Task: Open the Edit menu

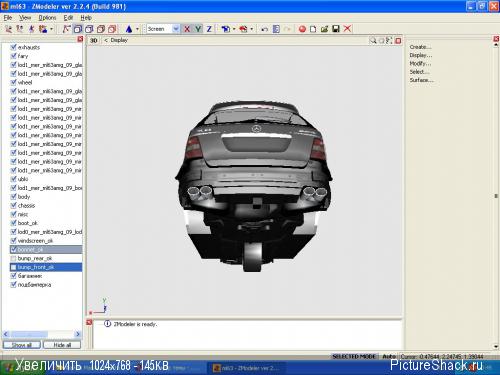Action: [x=68, y=18]
